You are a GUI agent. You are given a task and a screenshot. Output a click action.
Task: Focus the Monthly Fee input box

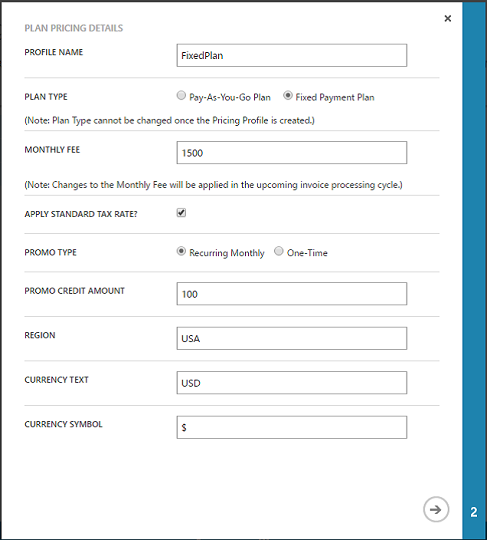click(x=292, y=153)
